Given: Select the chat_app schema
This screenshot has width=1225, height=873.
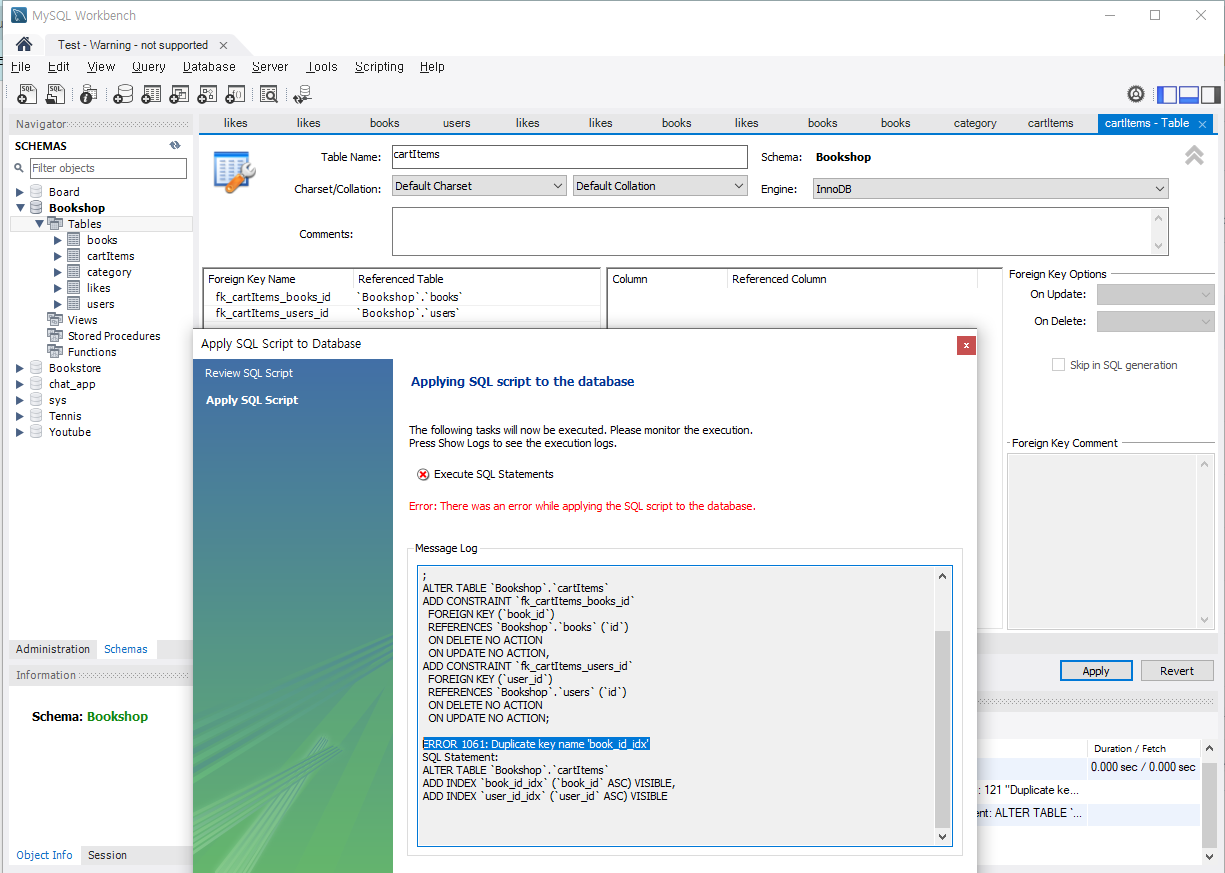Looking at the screenshot, I should pyautogui.click(x=72, y=384).
